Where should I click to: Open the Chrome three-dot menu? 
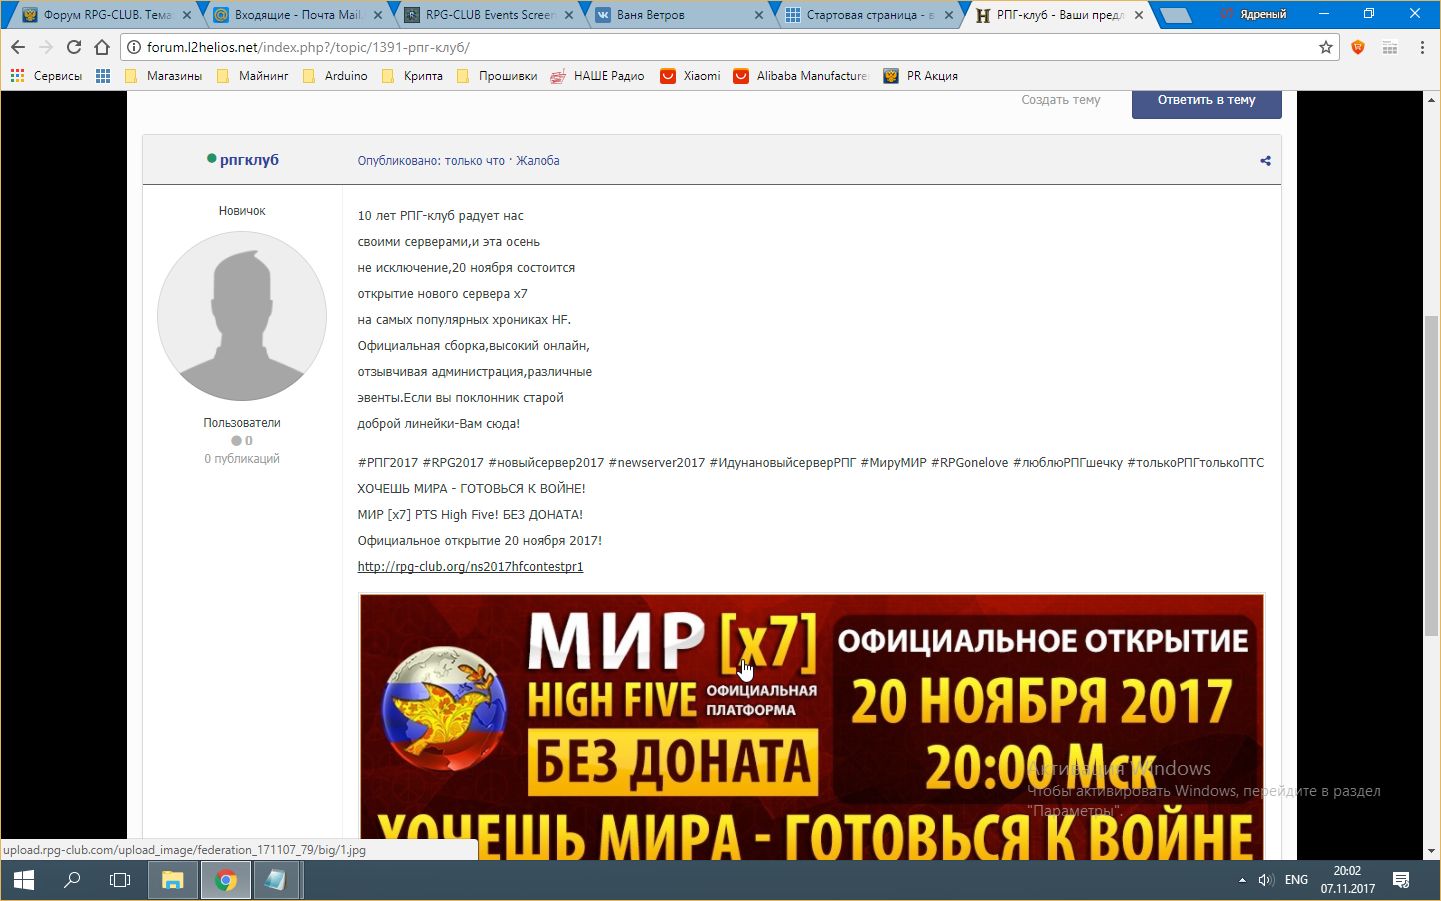(1422, 47)
